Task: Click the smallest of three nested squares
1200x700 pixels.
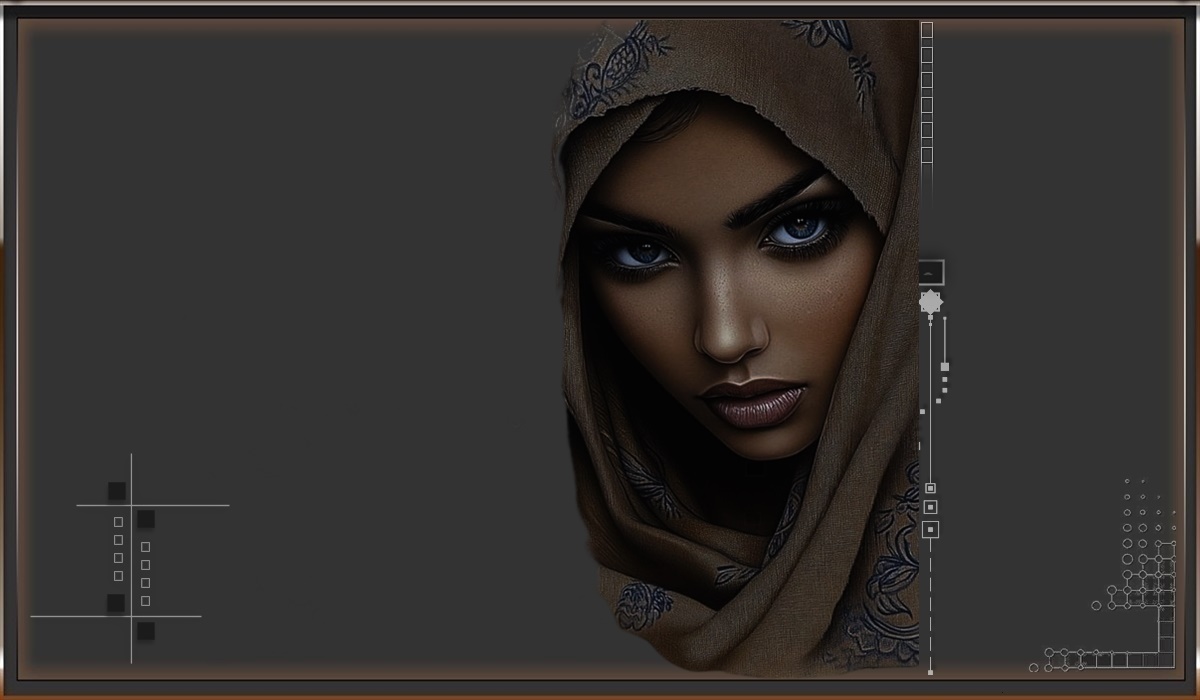Action: [x=930, y=488]
